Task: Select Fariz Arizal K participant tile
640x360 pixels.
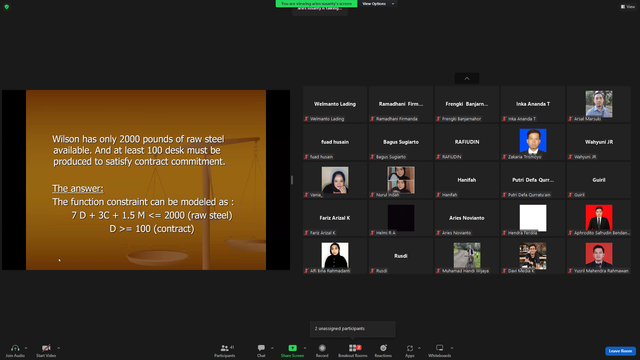Action: pos(335,218)
